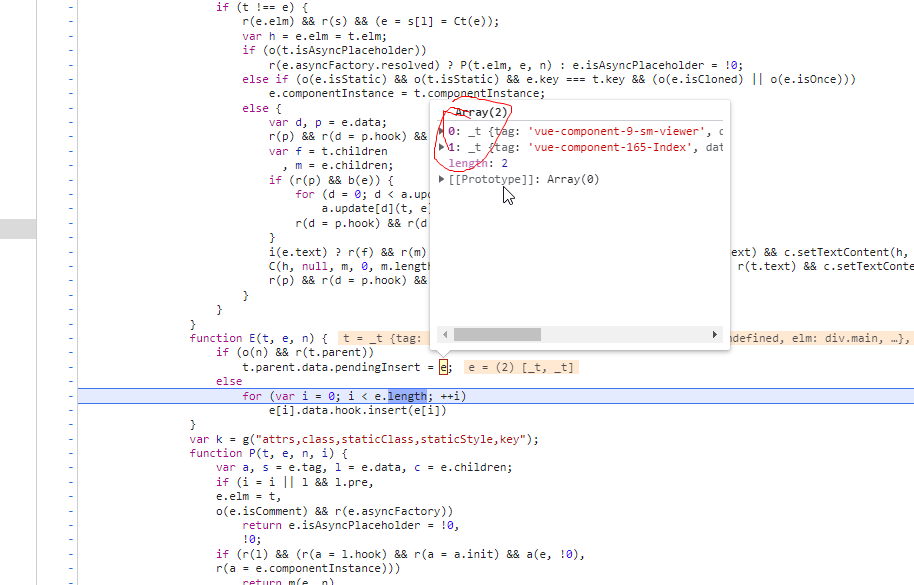Viewport: 914px width, 585px height.
Task: Click gutter marker beside function P line
Action: [71, 453]
